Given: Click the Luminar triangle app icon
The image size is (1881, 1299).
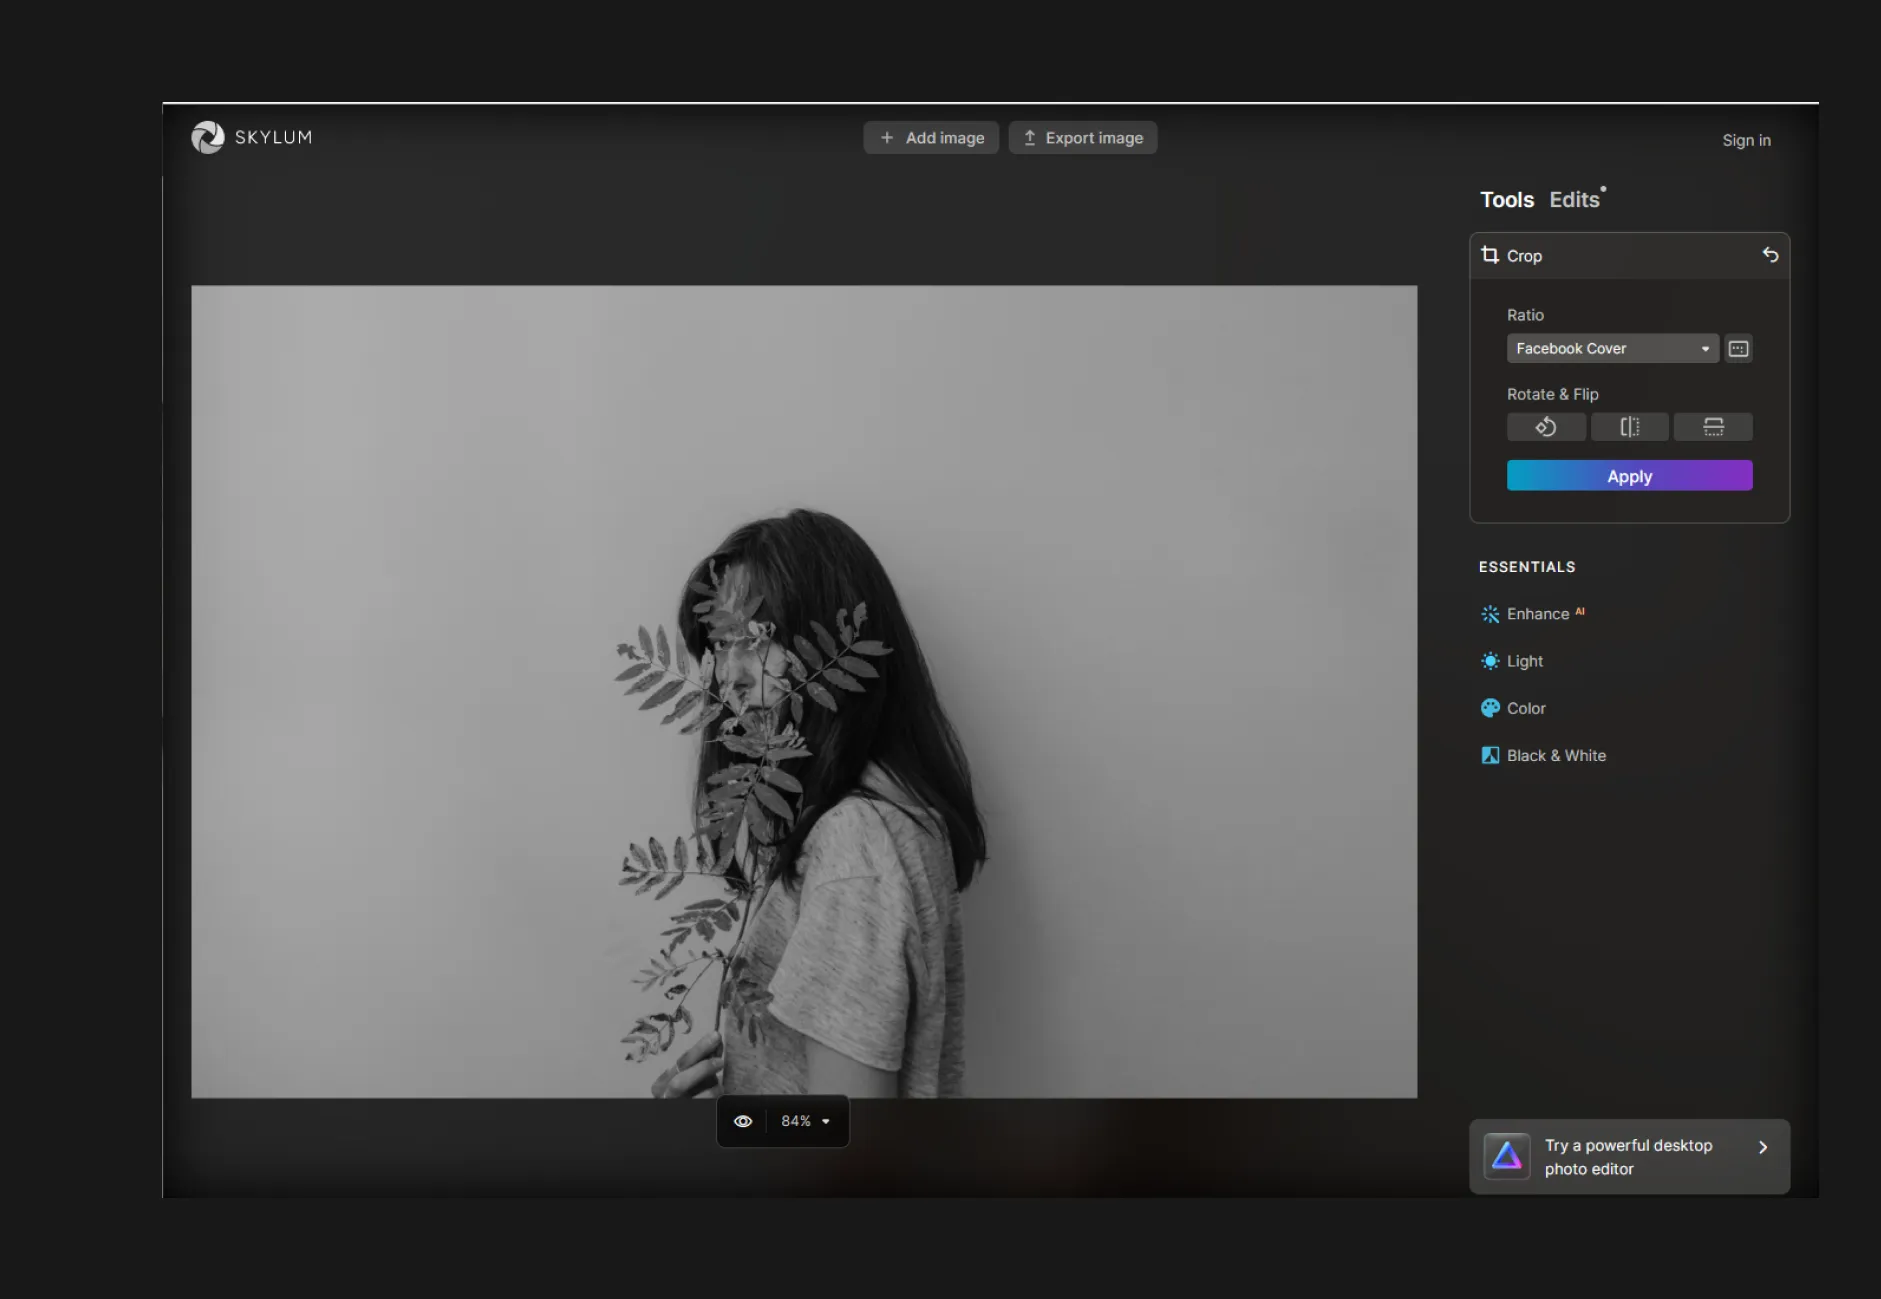Looking at the screenshot, I should tap(1506, 1157).
